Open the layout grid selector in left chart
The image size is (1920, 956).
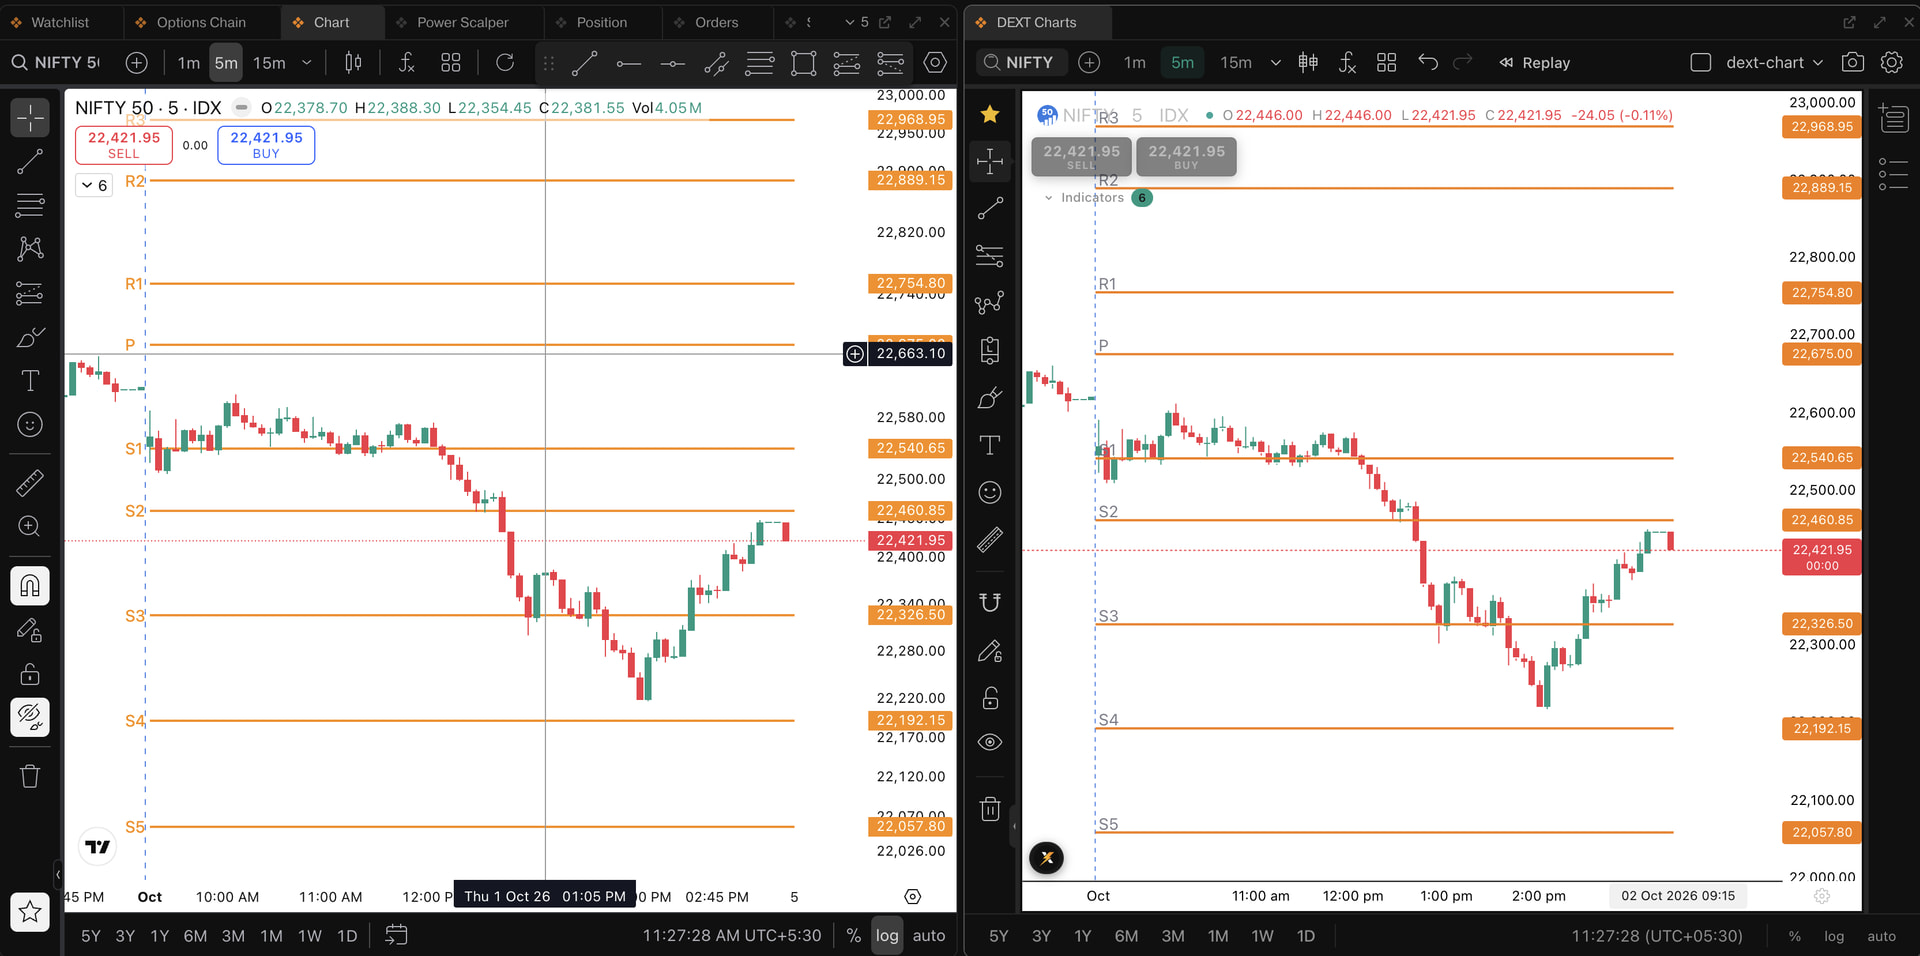point(451,63)
